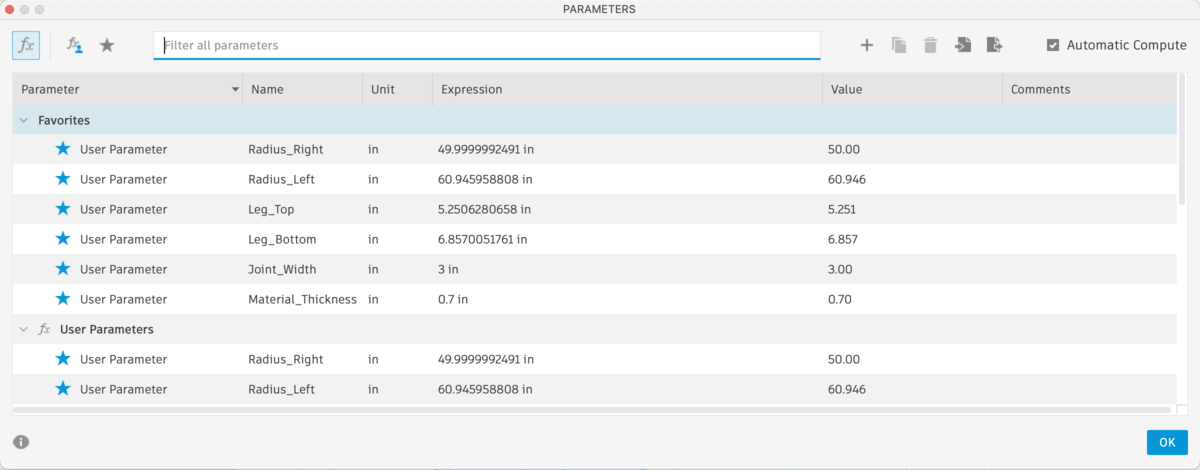Viewport: 1200px width, 470px height.
Task: Open the Parameter column dropdown arrow
Action: 236,89
